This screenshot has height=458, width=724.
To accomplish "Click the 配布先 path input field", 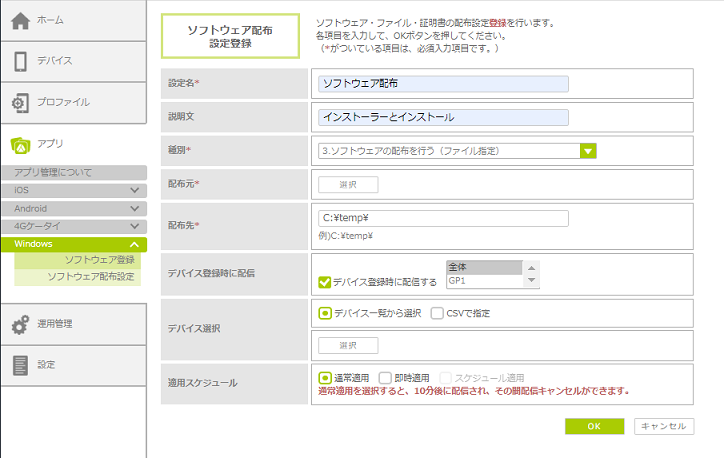I will pos(442,218).
